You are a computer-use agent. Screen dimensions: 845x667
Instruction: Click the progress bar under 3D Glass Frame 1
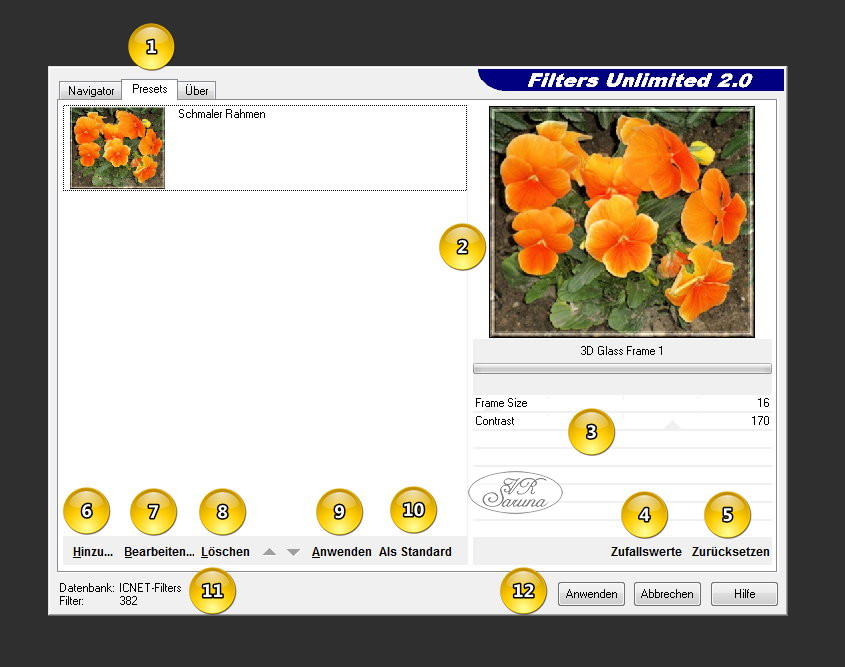(622, 369)
